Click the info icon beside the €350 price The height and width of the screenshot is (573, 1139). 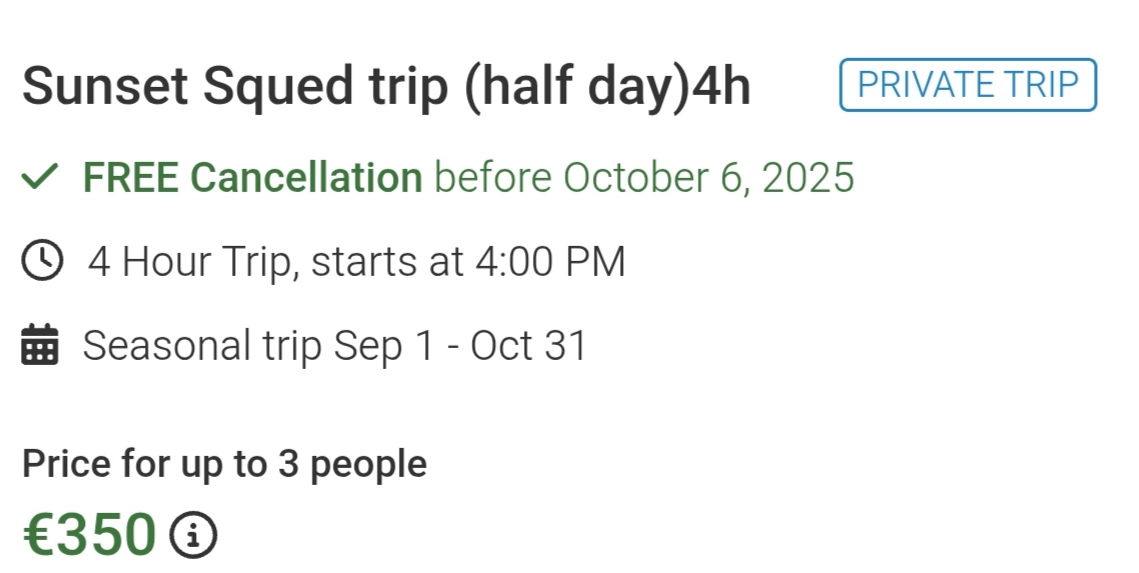click(194, 535)
